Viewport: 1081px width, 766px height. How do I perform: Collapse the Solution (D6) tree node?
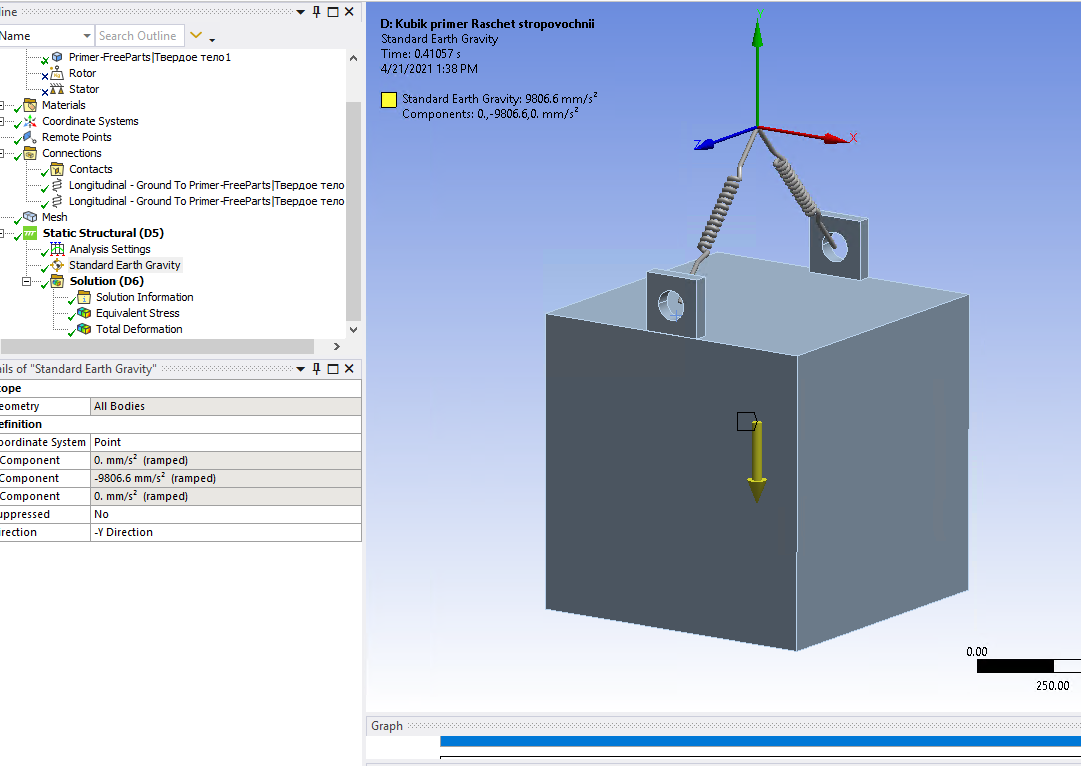(27, 281)
